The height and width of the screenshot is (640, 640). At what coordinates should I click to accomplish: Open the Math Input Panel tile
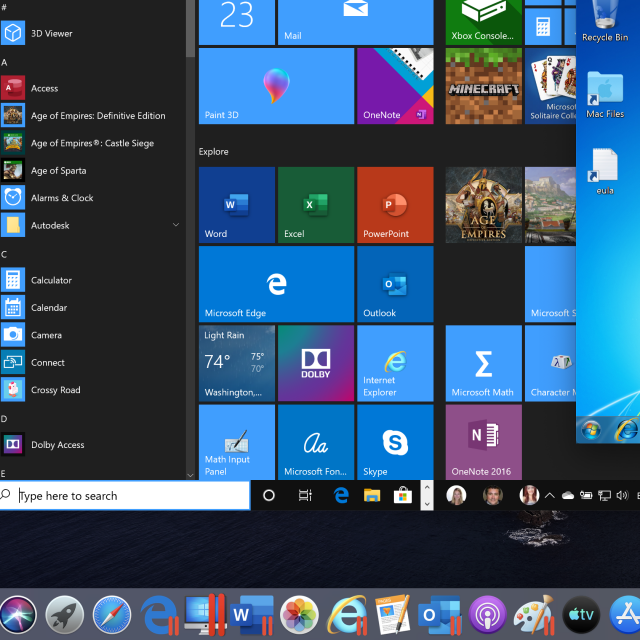point(237,442)
